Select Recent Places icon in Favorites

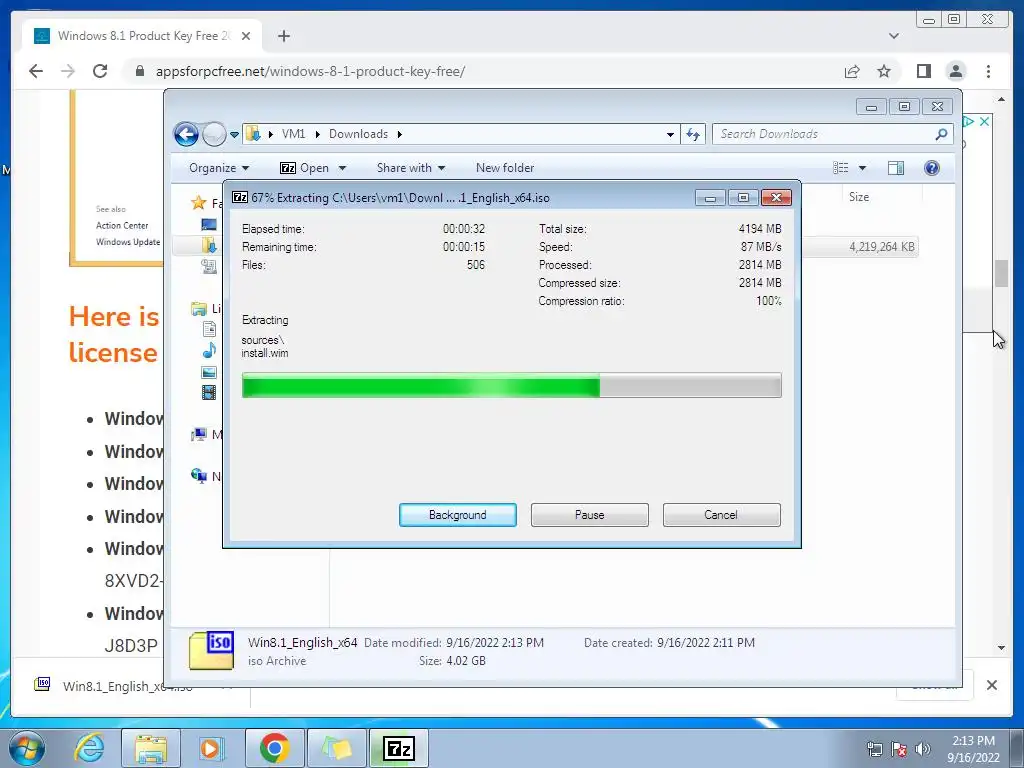click(209, 266)
